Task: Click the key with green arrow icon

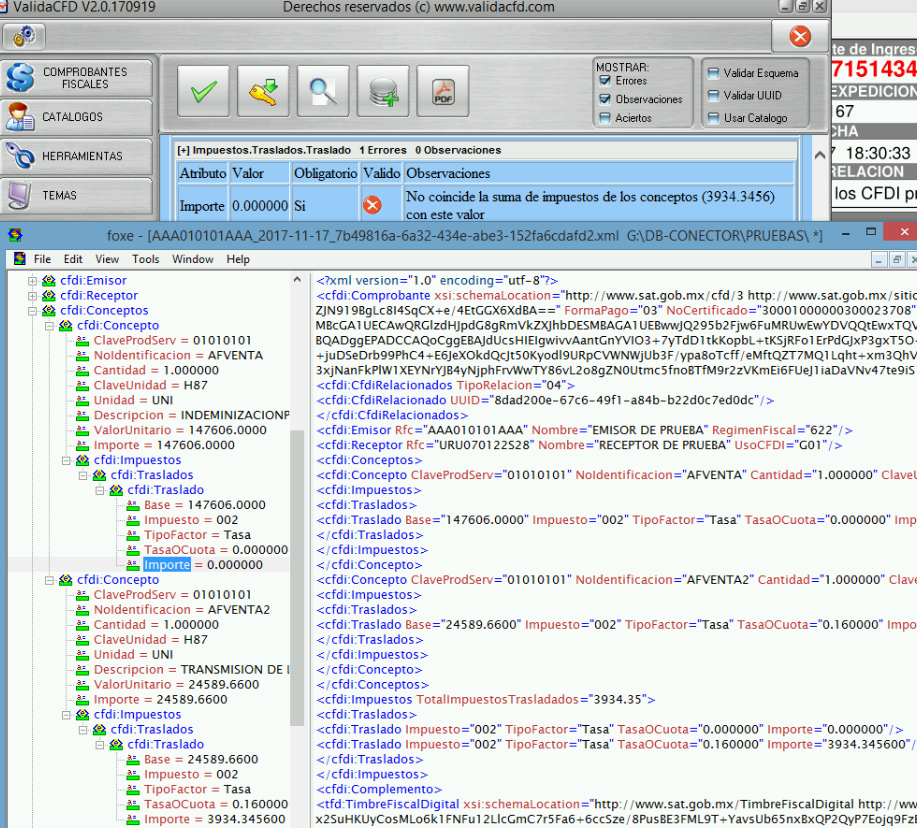Action: (263, 91)
